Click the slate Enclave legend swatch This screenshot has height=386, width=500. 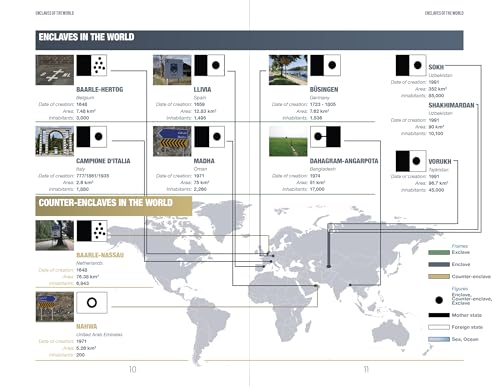(x=439, y=264)
